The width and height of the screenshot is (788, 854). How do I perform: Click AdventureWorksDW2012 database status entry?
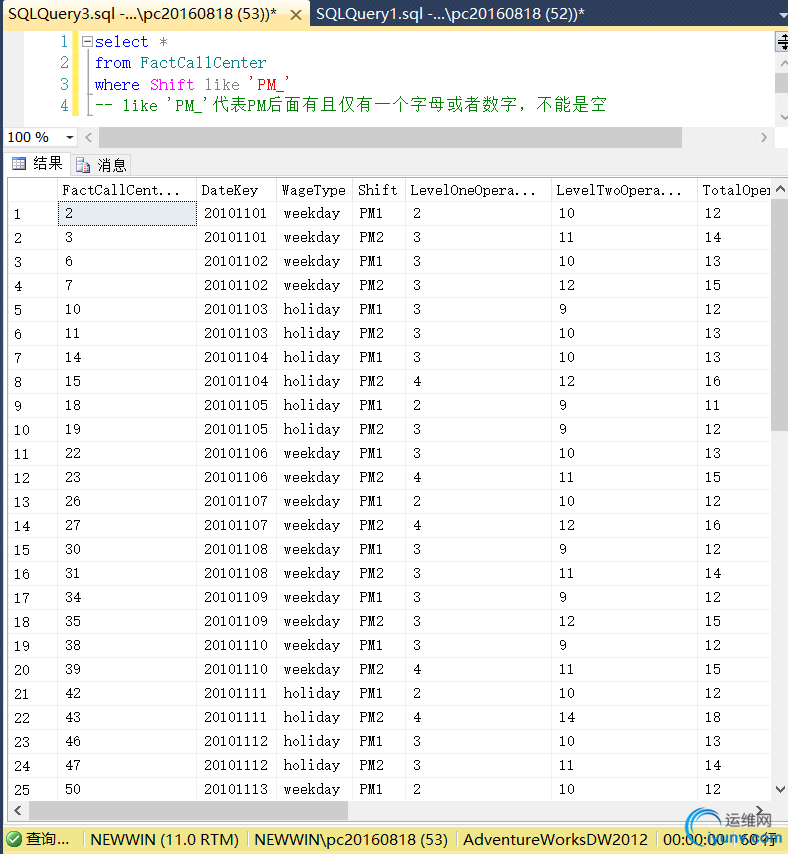click(x=555, y=839)
